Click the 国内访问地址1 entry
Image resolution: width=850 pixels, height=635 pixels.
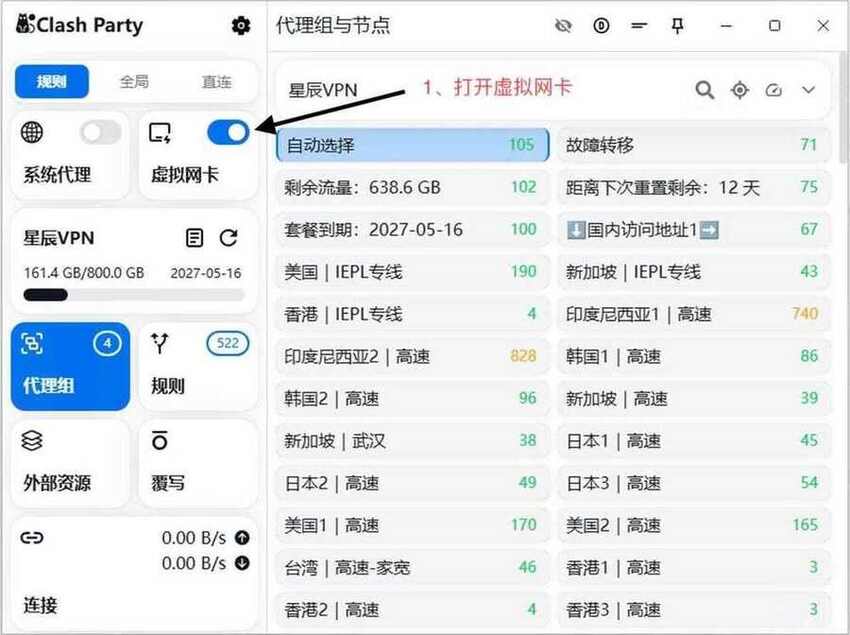(x=693, y=229)
